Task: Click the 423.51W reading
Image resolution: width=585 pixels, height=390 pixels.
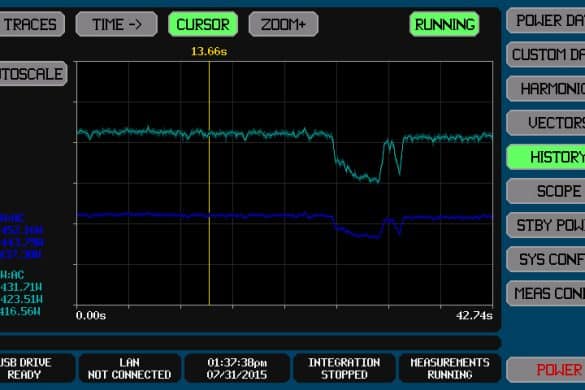Action: (x=21, y=299)
